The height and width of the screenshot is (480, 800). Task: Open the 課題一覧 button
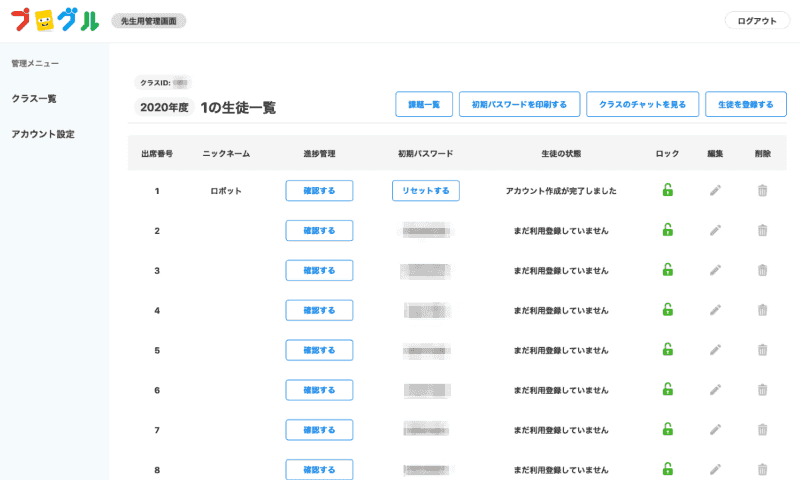point(424,104)
